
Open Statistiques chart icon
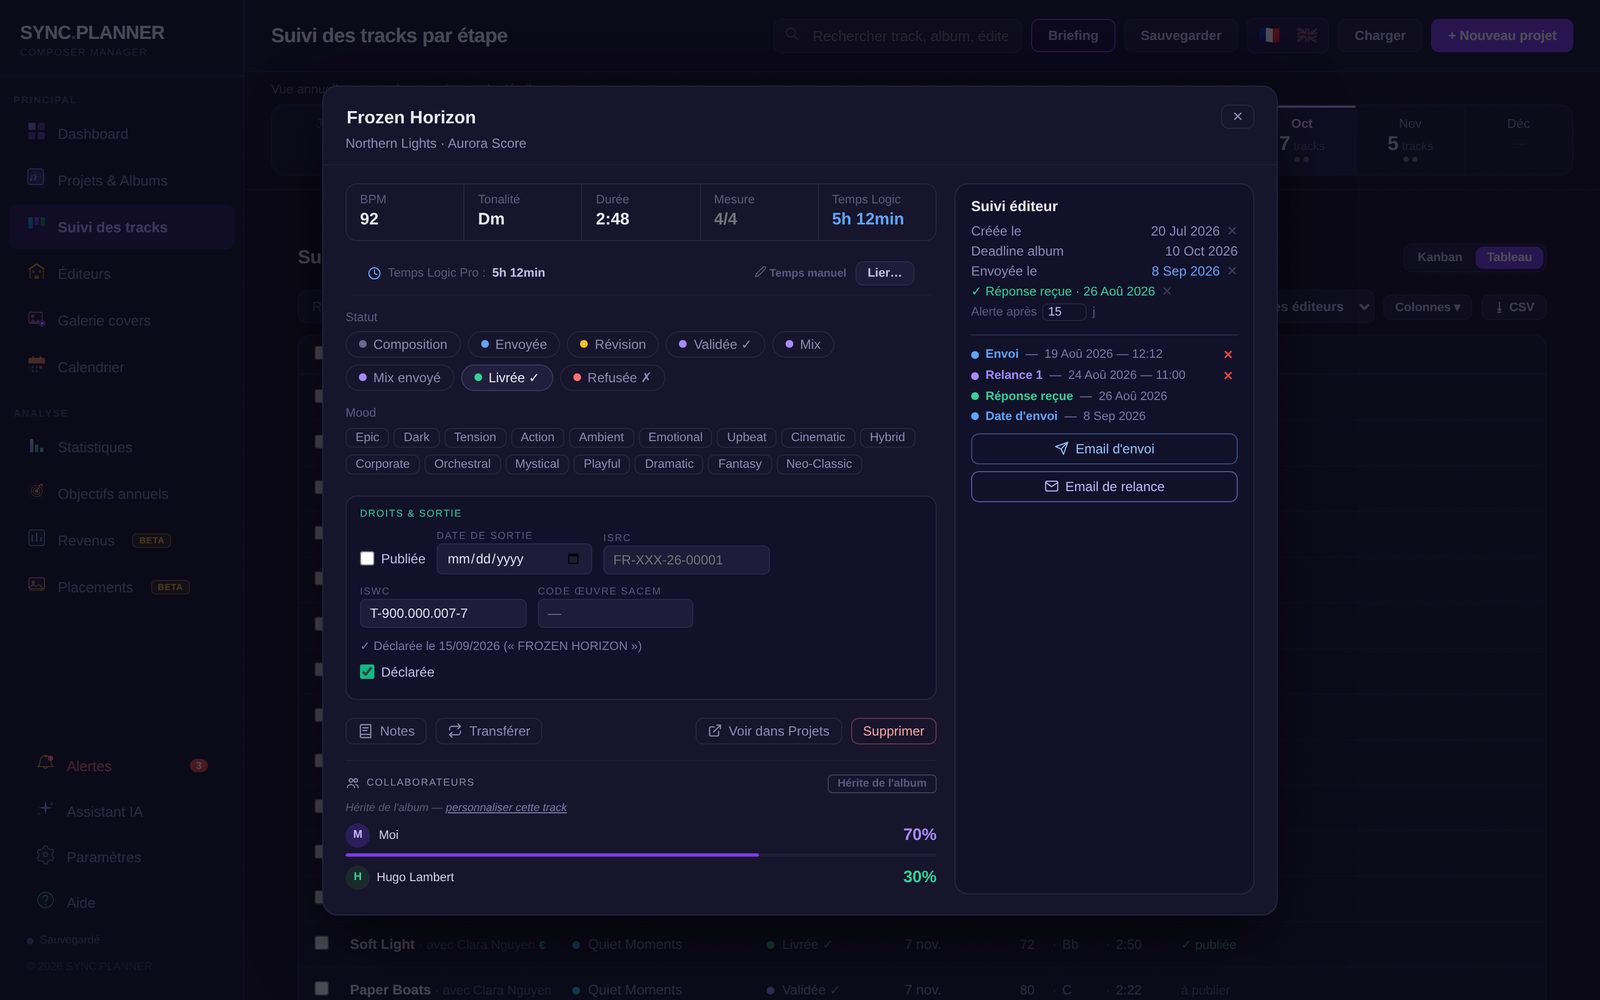36,445
